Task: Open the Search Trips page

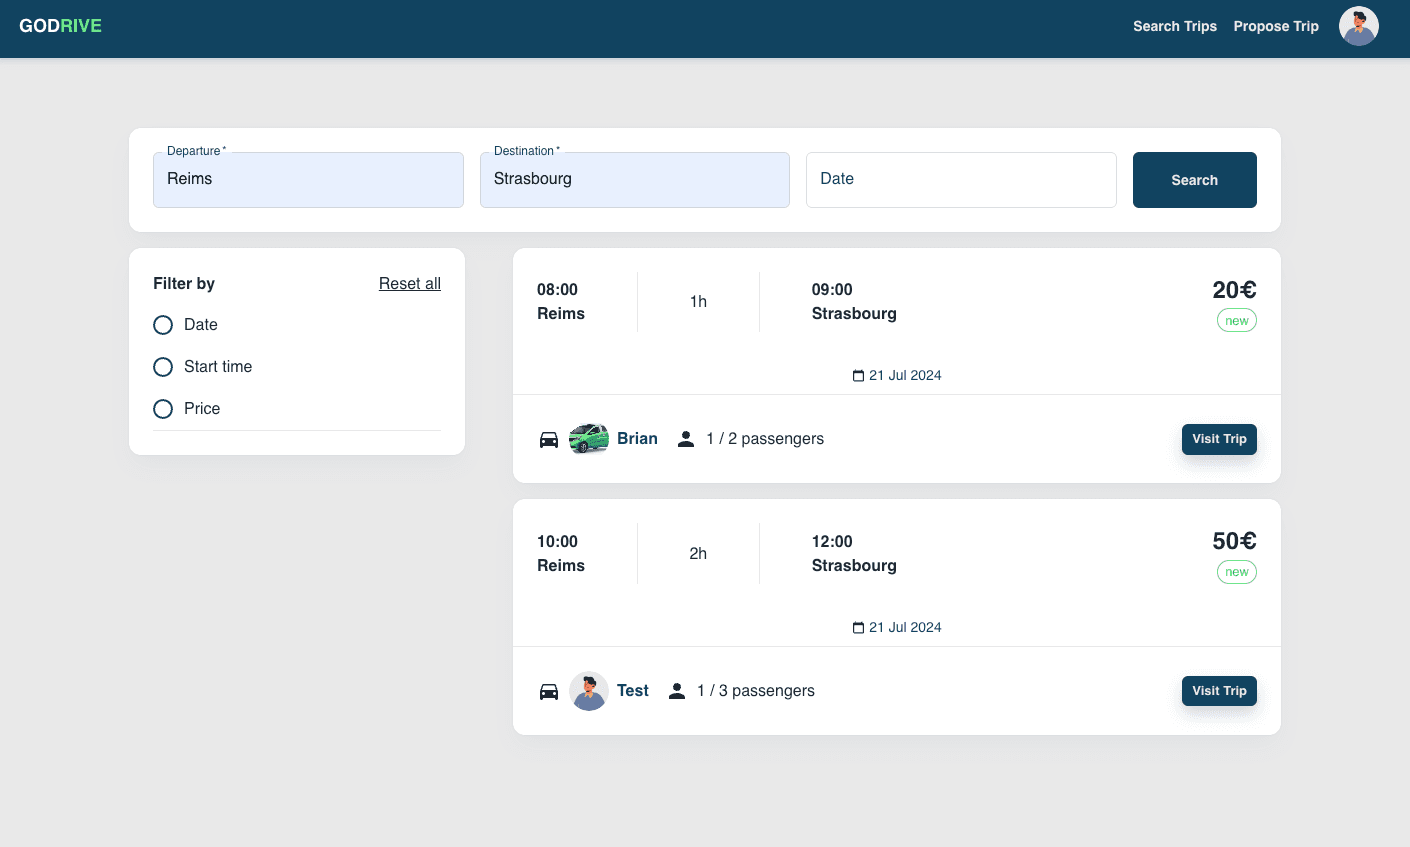Action: 1174,26
